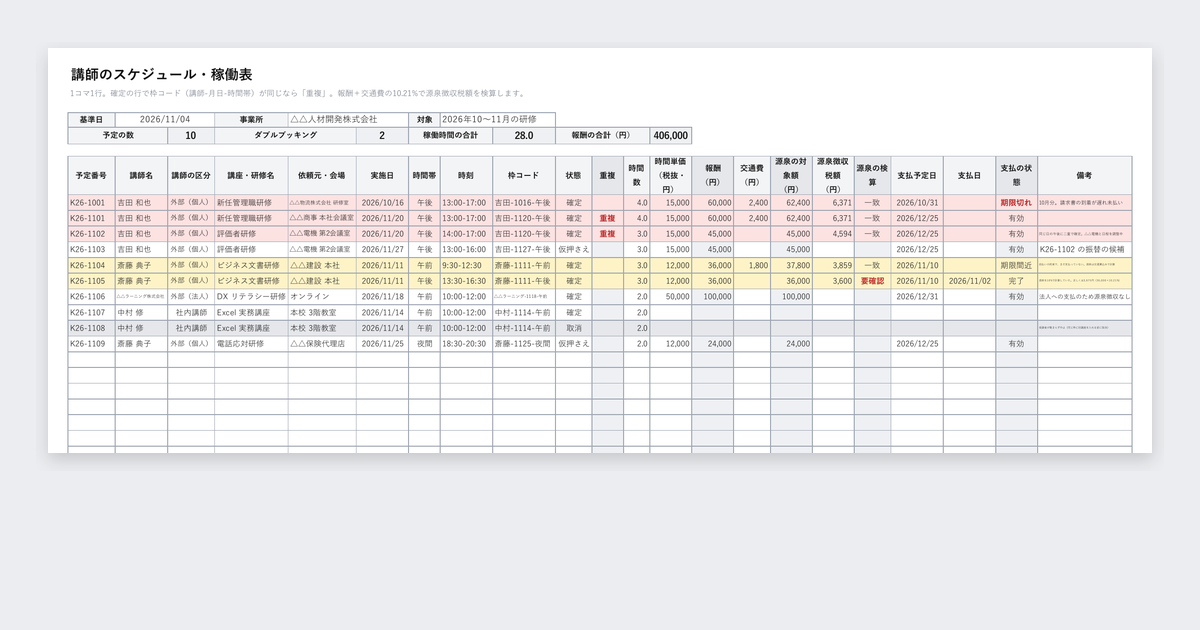Click the 期限間近 payment status cell
Image resolution: width=1200 pixels, height=630 pixels.
click(1016, 265)
